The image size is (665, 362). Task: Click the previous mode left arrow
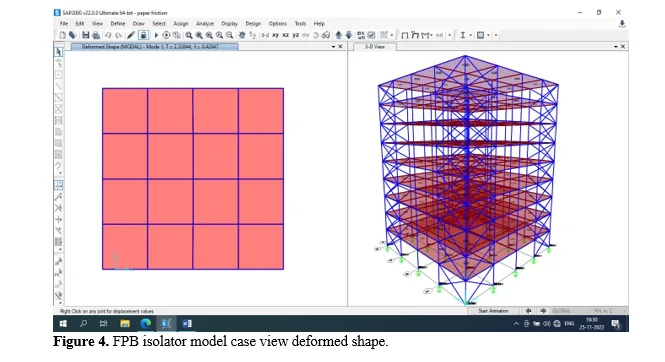[528, 311]
